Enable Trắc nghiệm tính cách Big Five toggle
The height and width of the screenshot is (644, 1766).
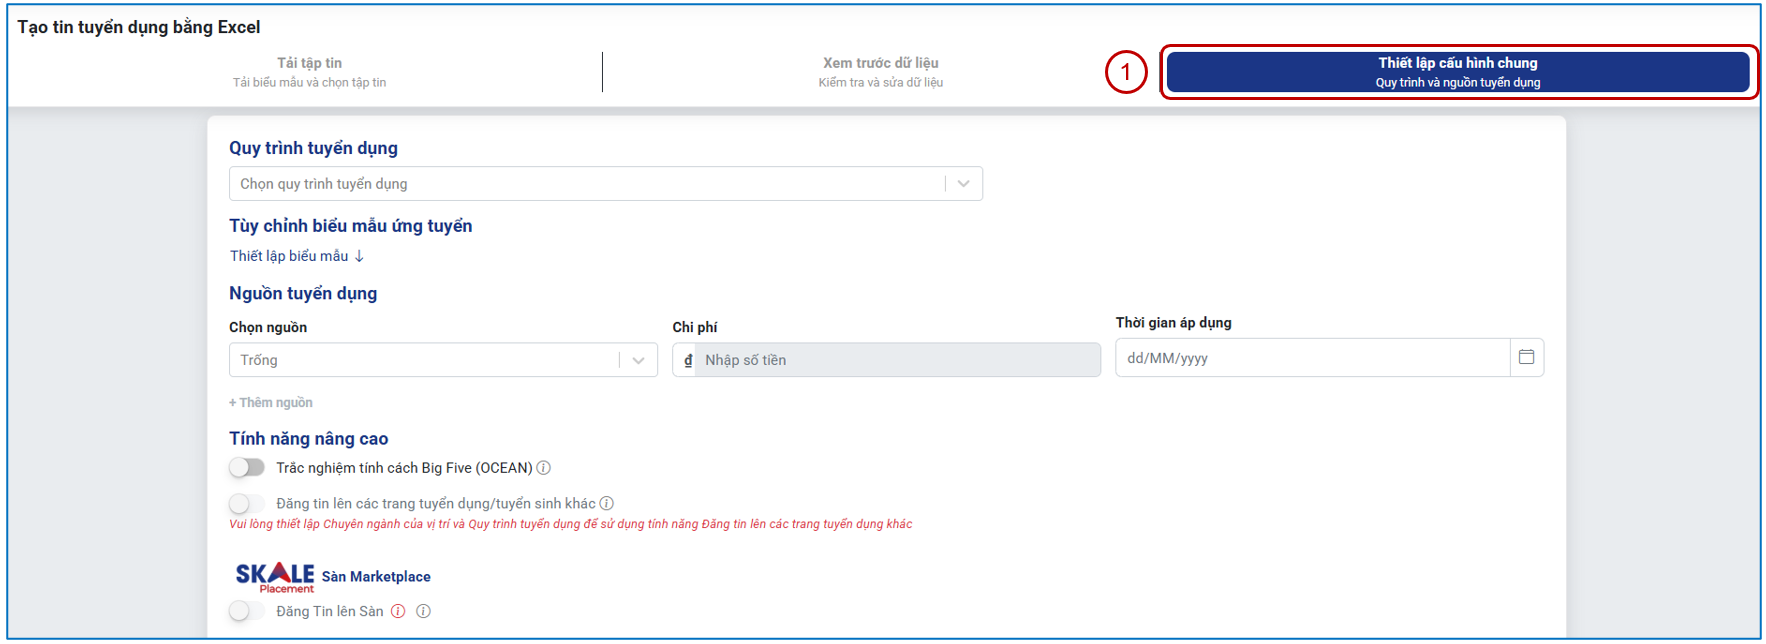tap(247, 467)
